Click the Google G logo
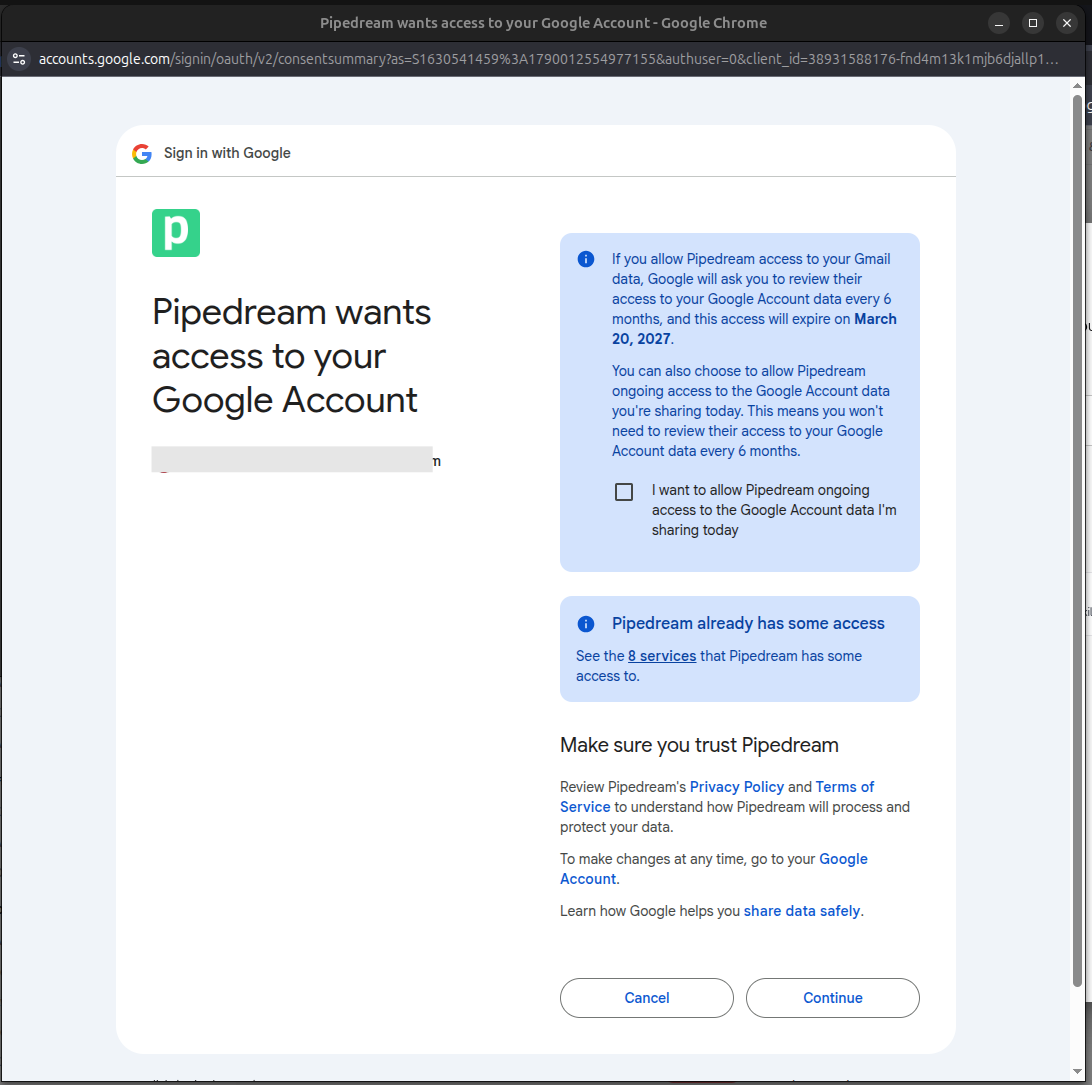 142,153
